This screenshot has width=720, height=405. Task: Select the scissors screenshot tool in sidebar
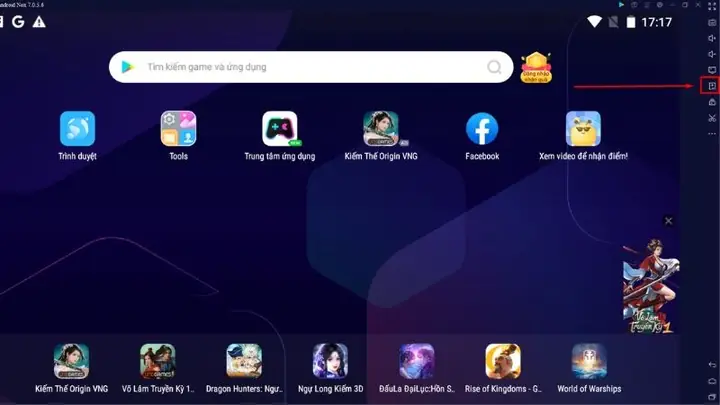711,118
